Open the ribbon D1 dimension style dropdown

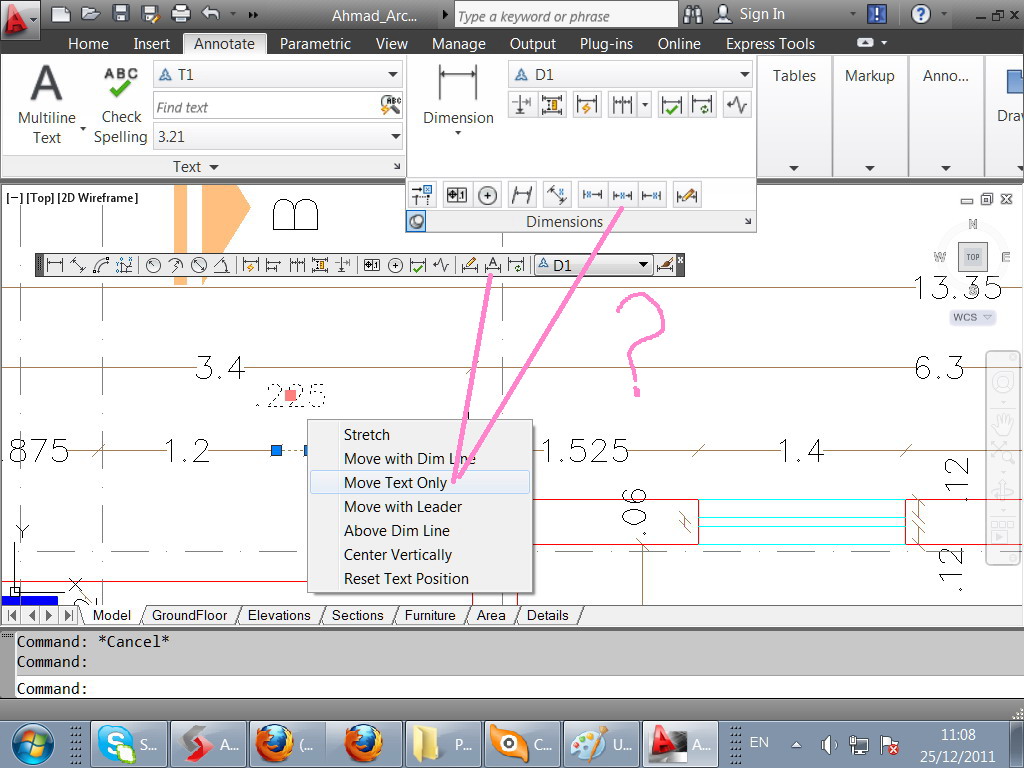[744, 74]
